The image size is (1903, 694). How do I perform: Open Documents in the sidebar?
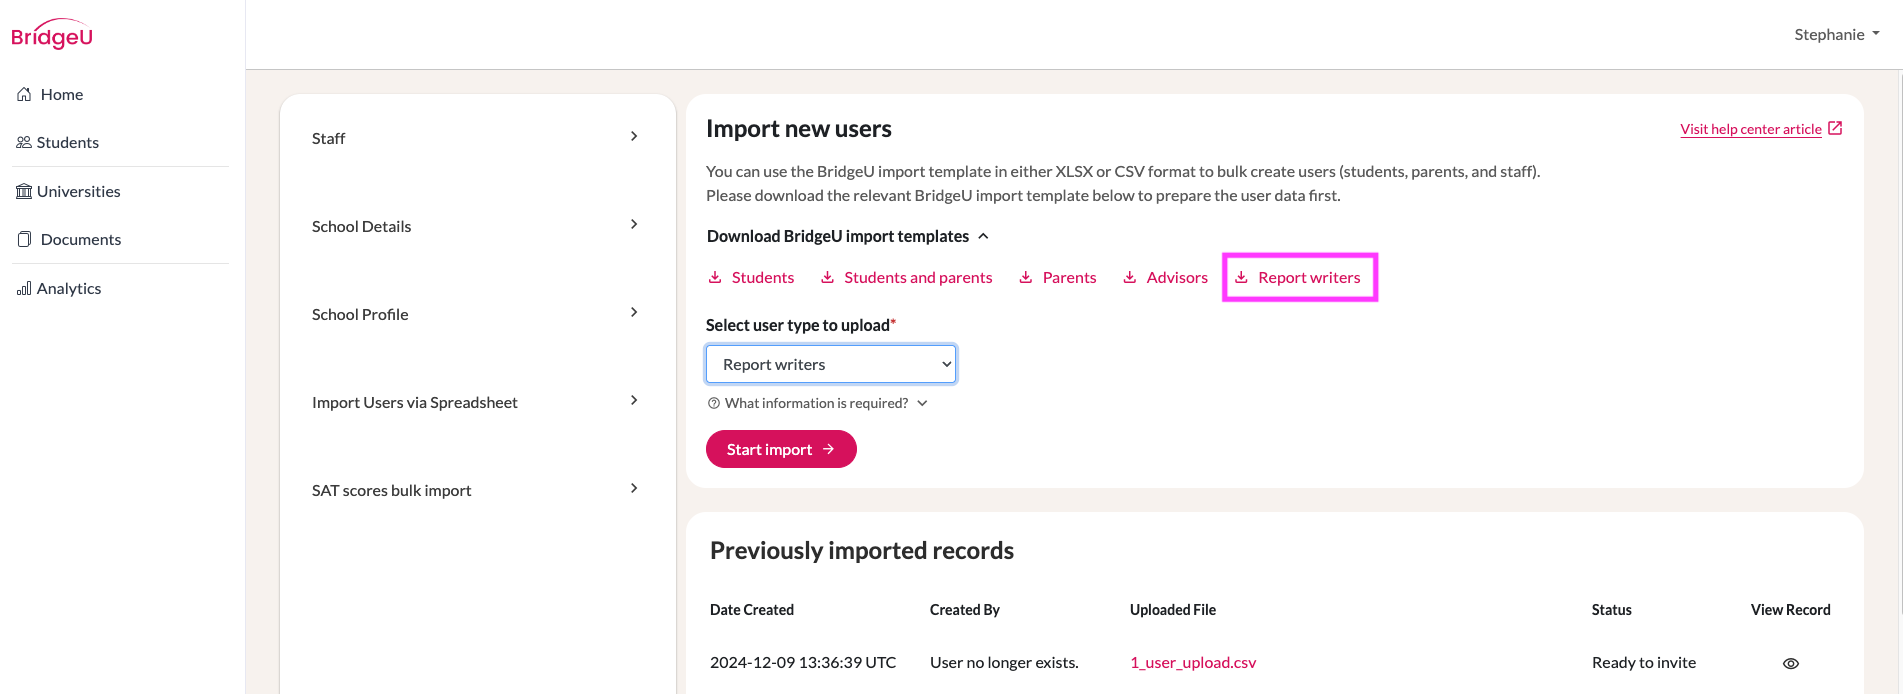(80, 239)
